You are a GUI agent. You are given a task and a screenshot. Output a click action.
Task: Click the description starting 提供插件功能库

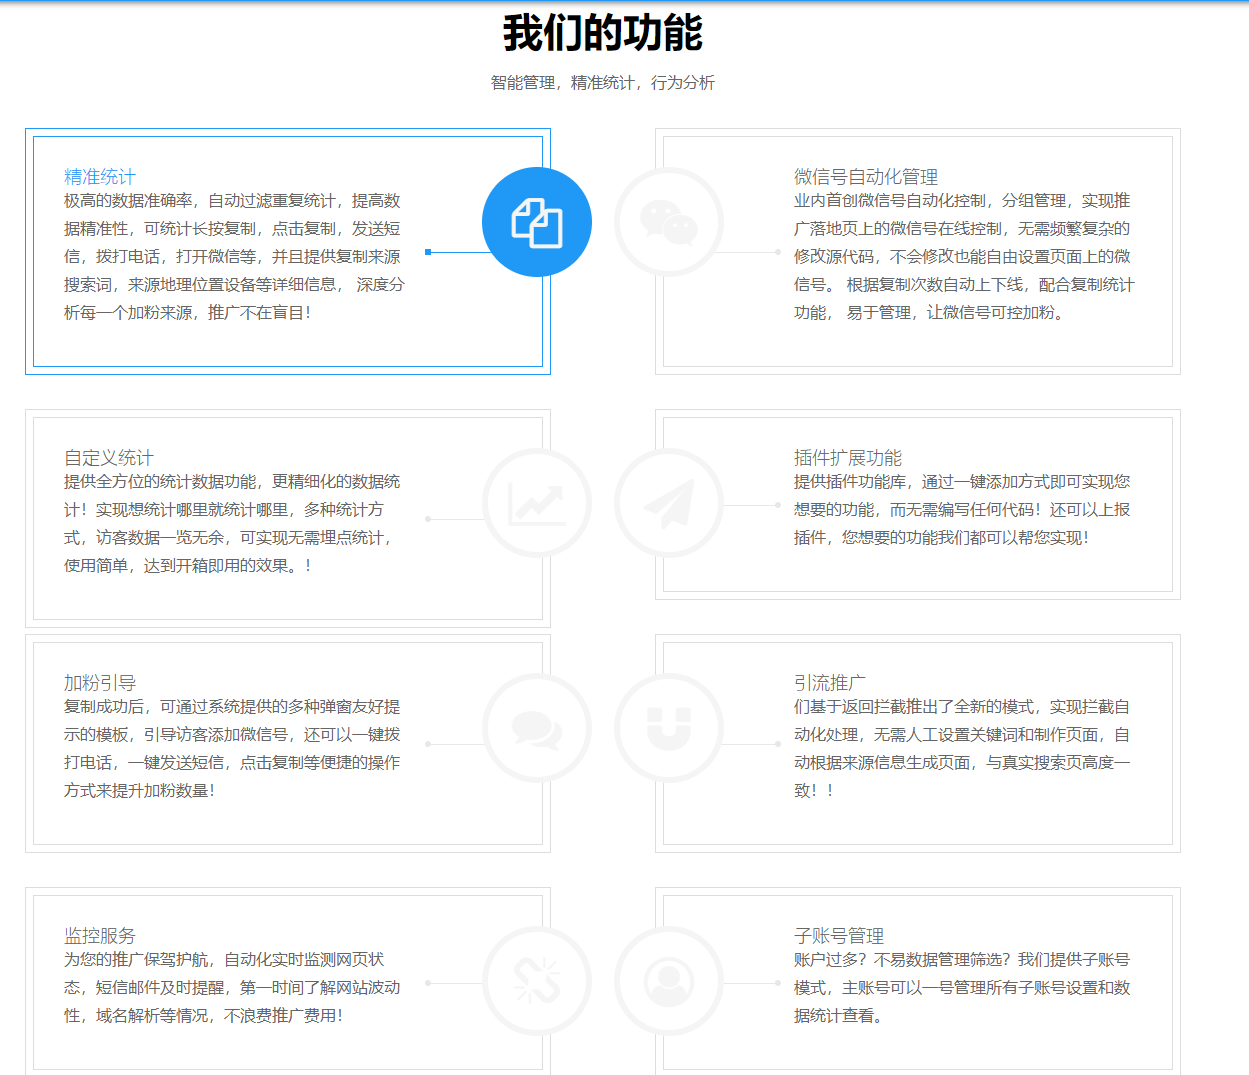pyautogui.click(x=962, y=510)
